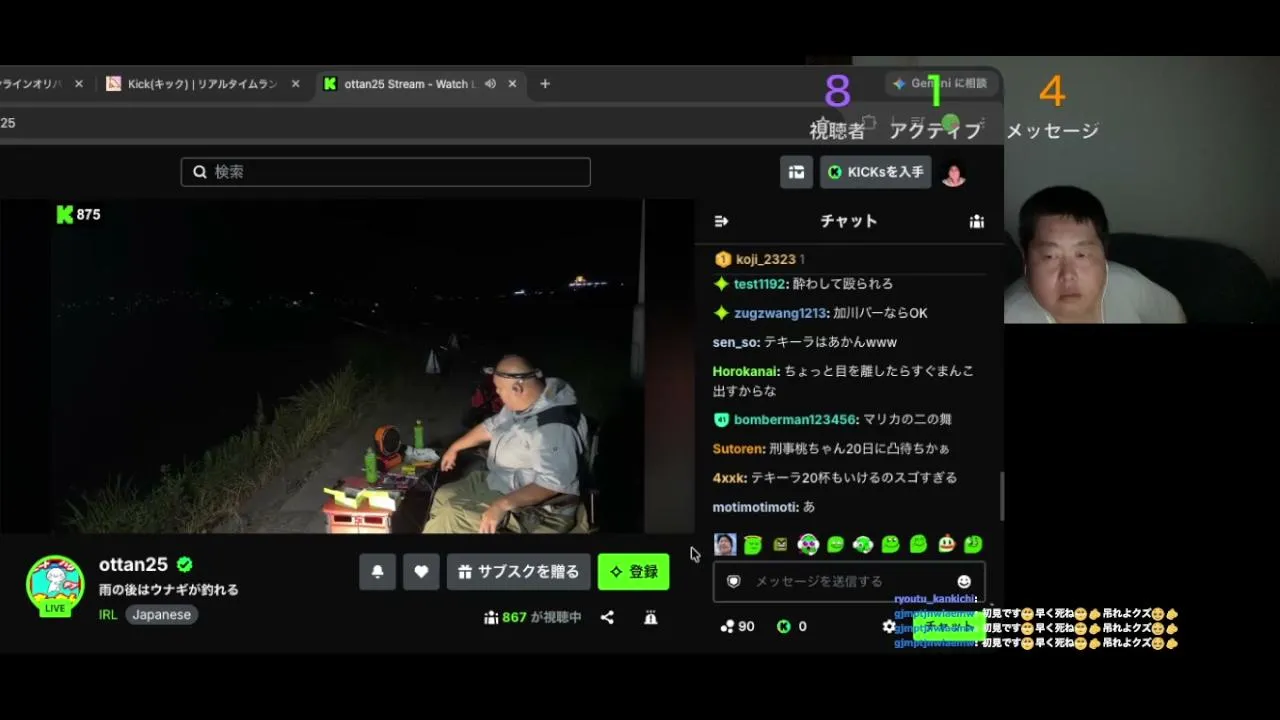
Task: Click username Horokanai in chat
Action: point(745,371)
